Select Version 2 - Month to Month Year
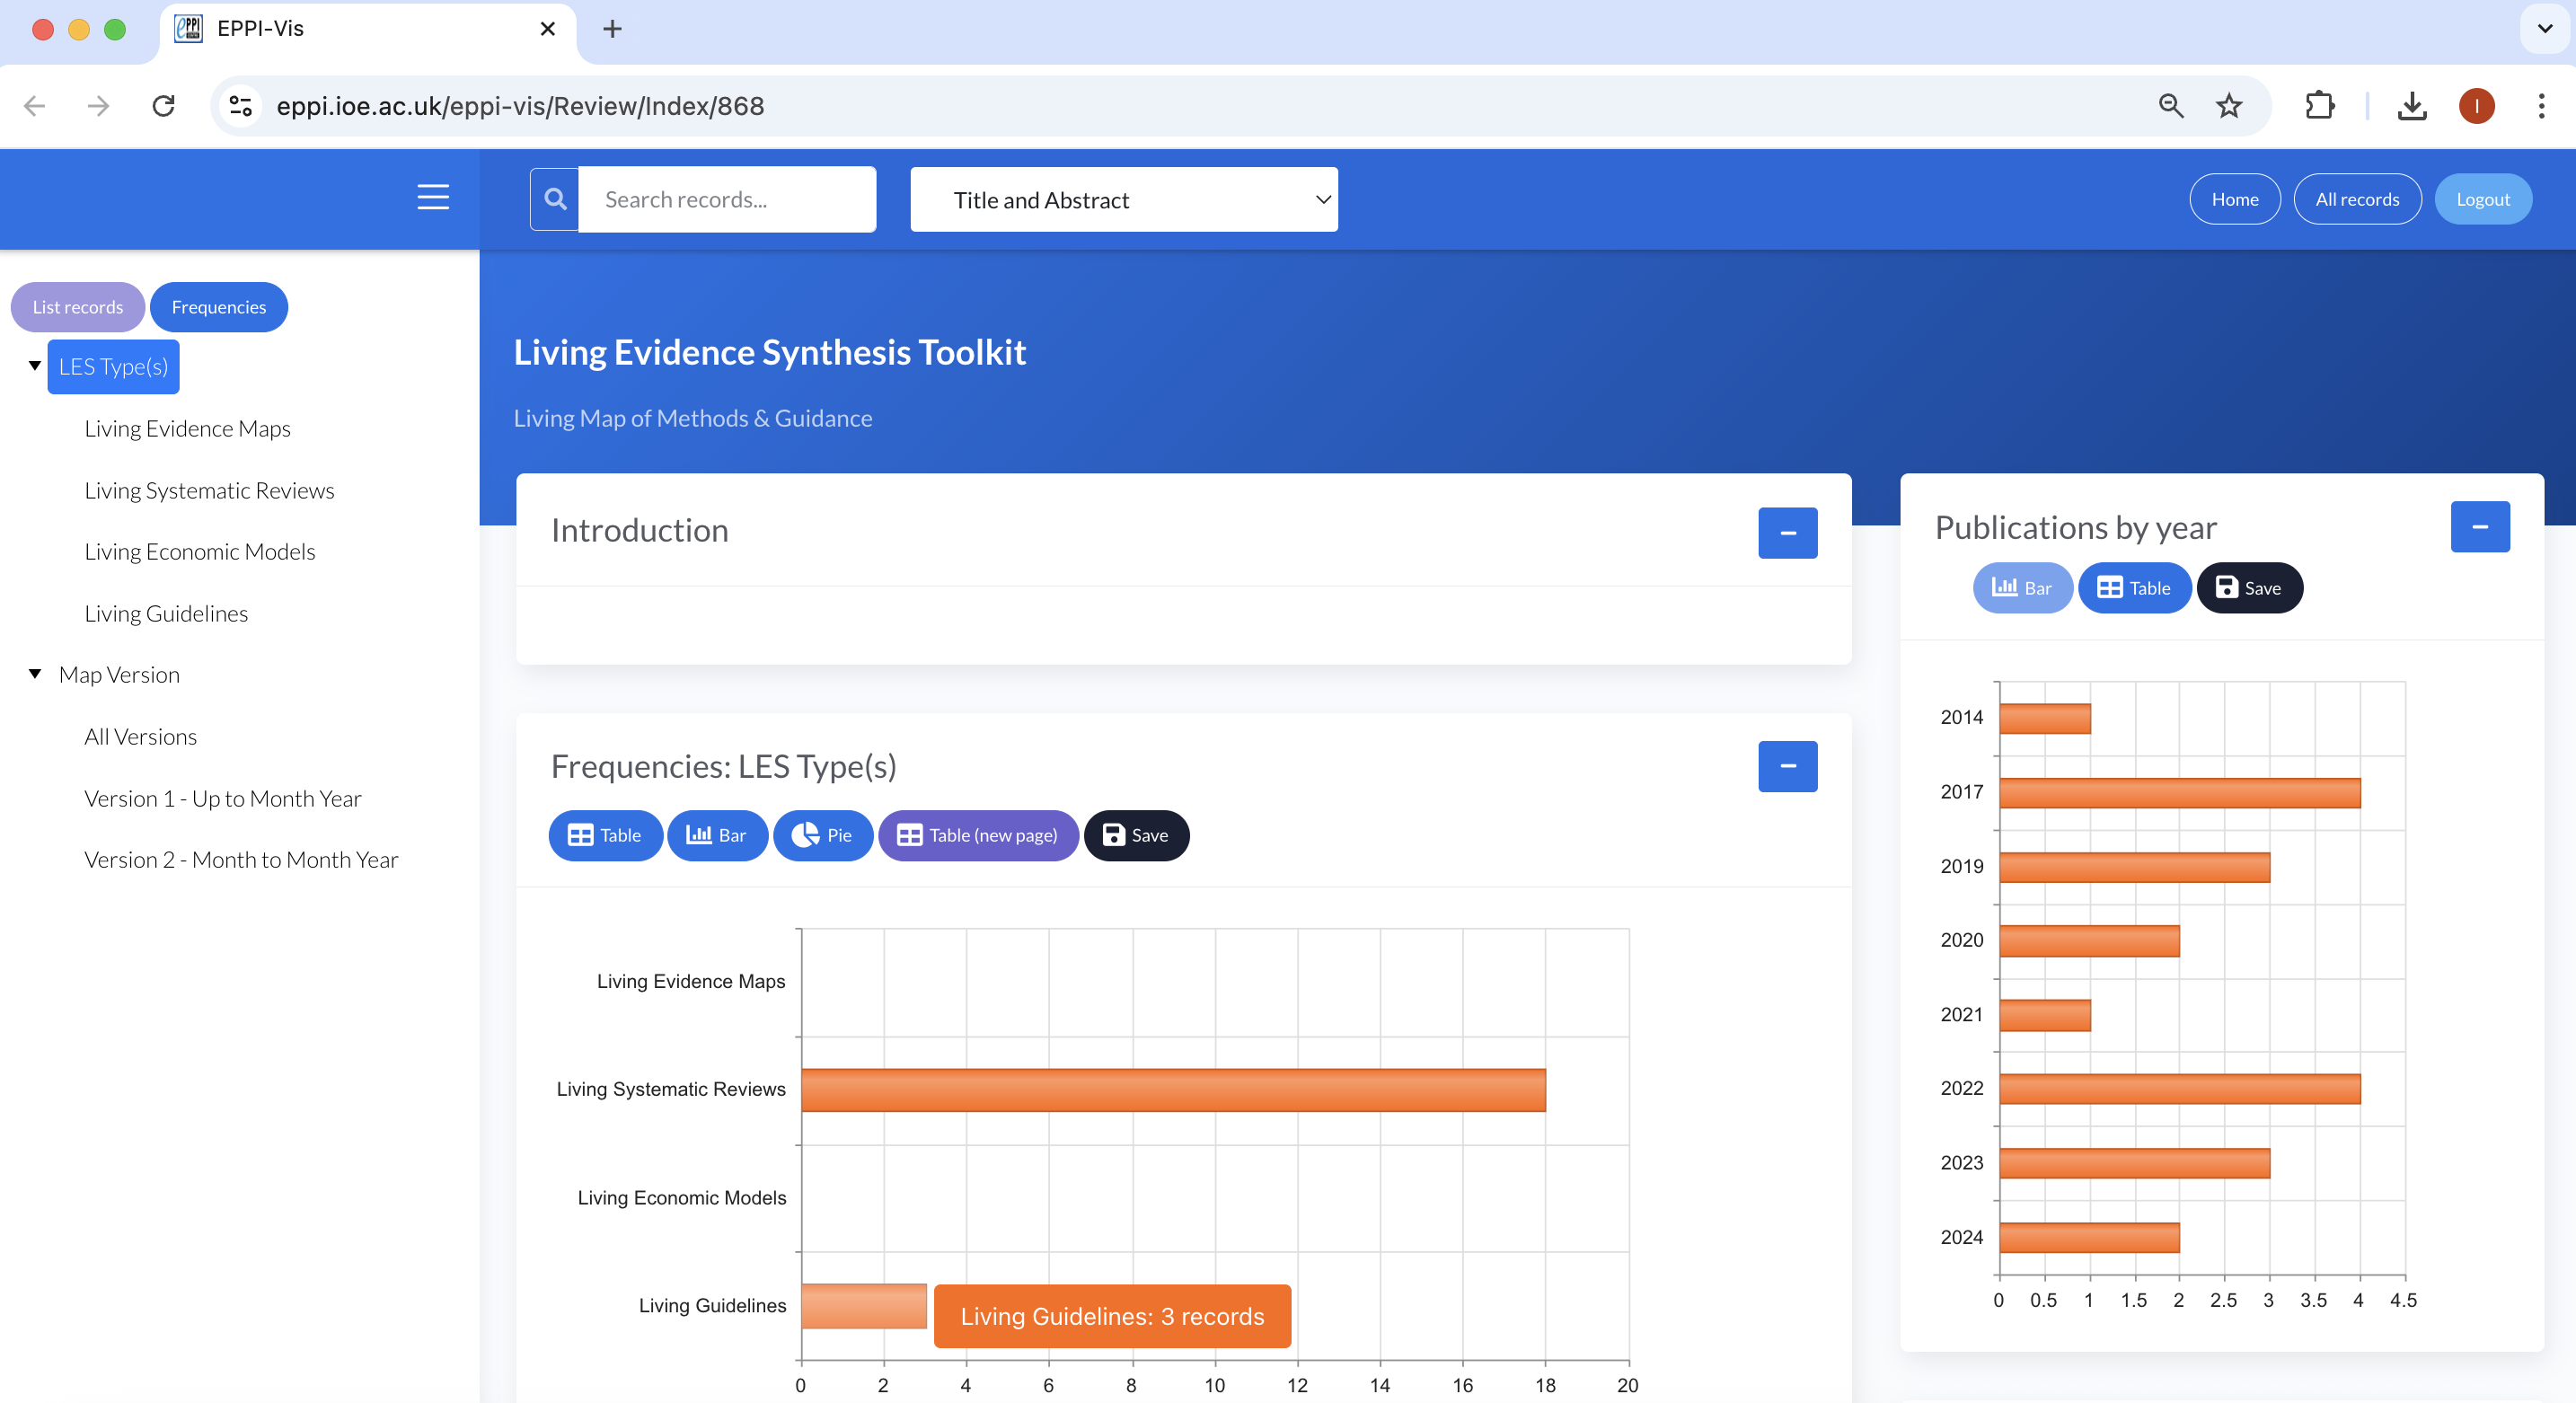Viewport: 2576px width, 1403px height. pos(241,859)
